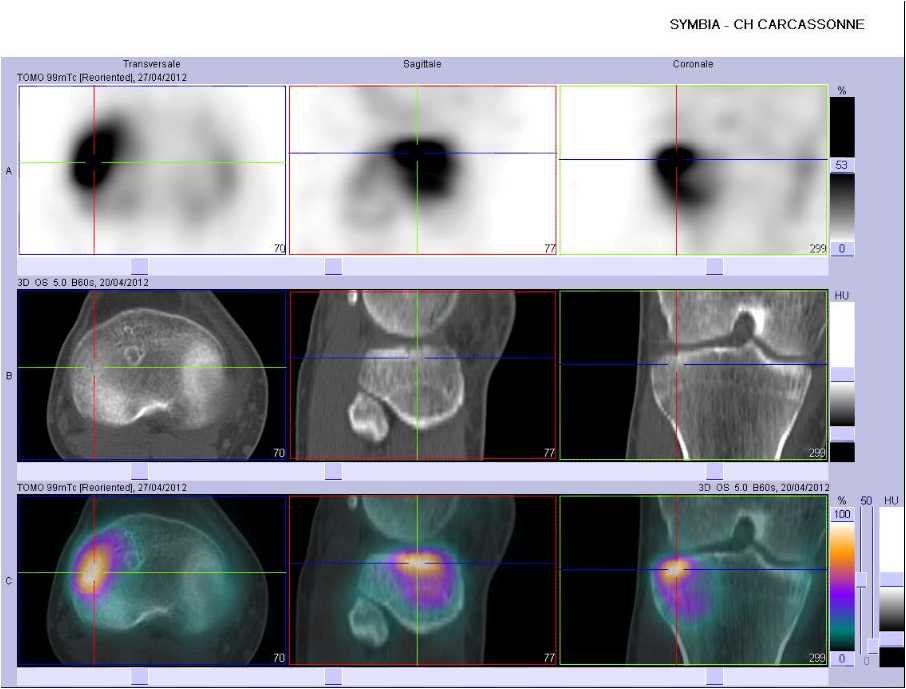This screenshot has height=689, width=906.
Task: Select the row B transversal CT image
Action: [152, 376]
